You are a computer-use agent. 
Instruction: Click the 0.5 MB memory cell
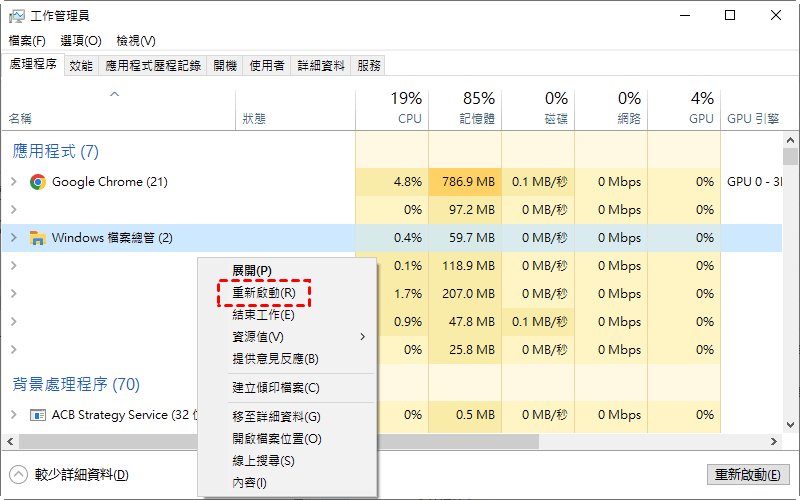(465, 415)
